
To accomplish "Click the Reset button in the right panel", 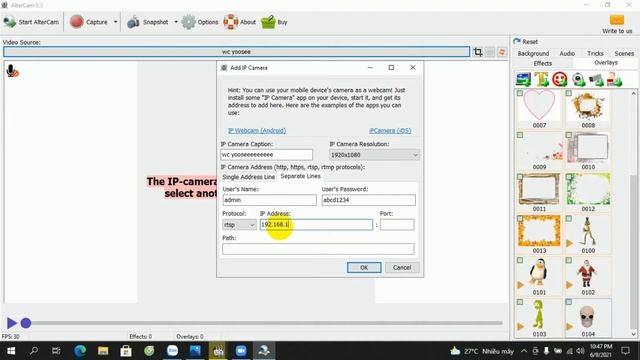I will coord(526,42).
